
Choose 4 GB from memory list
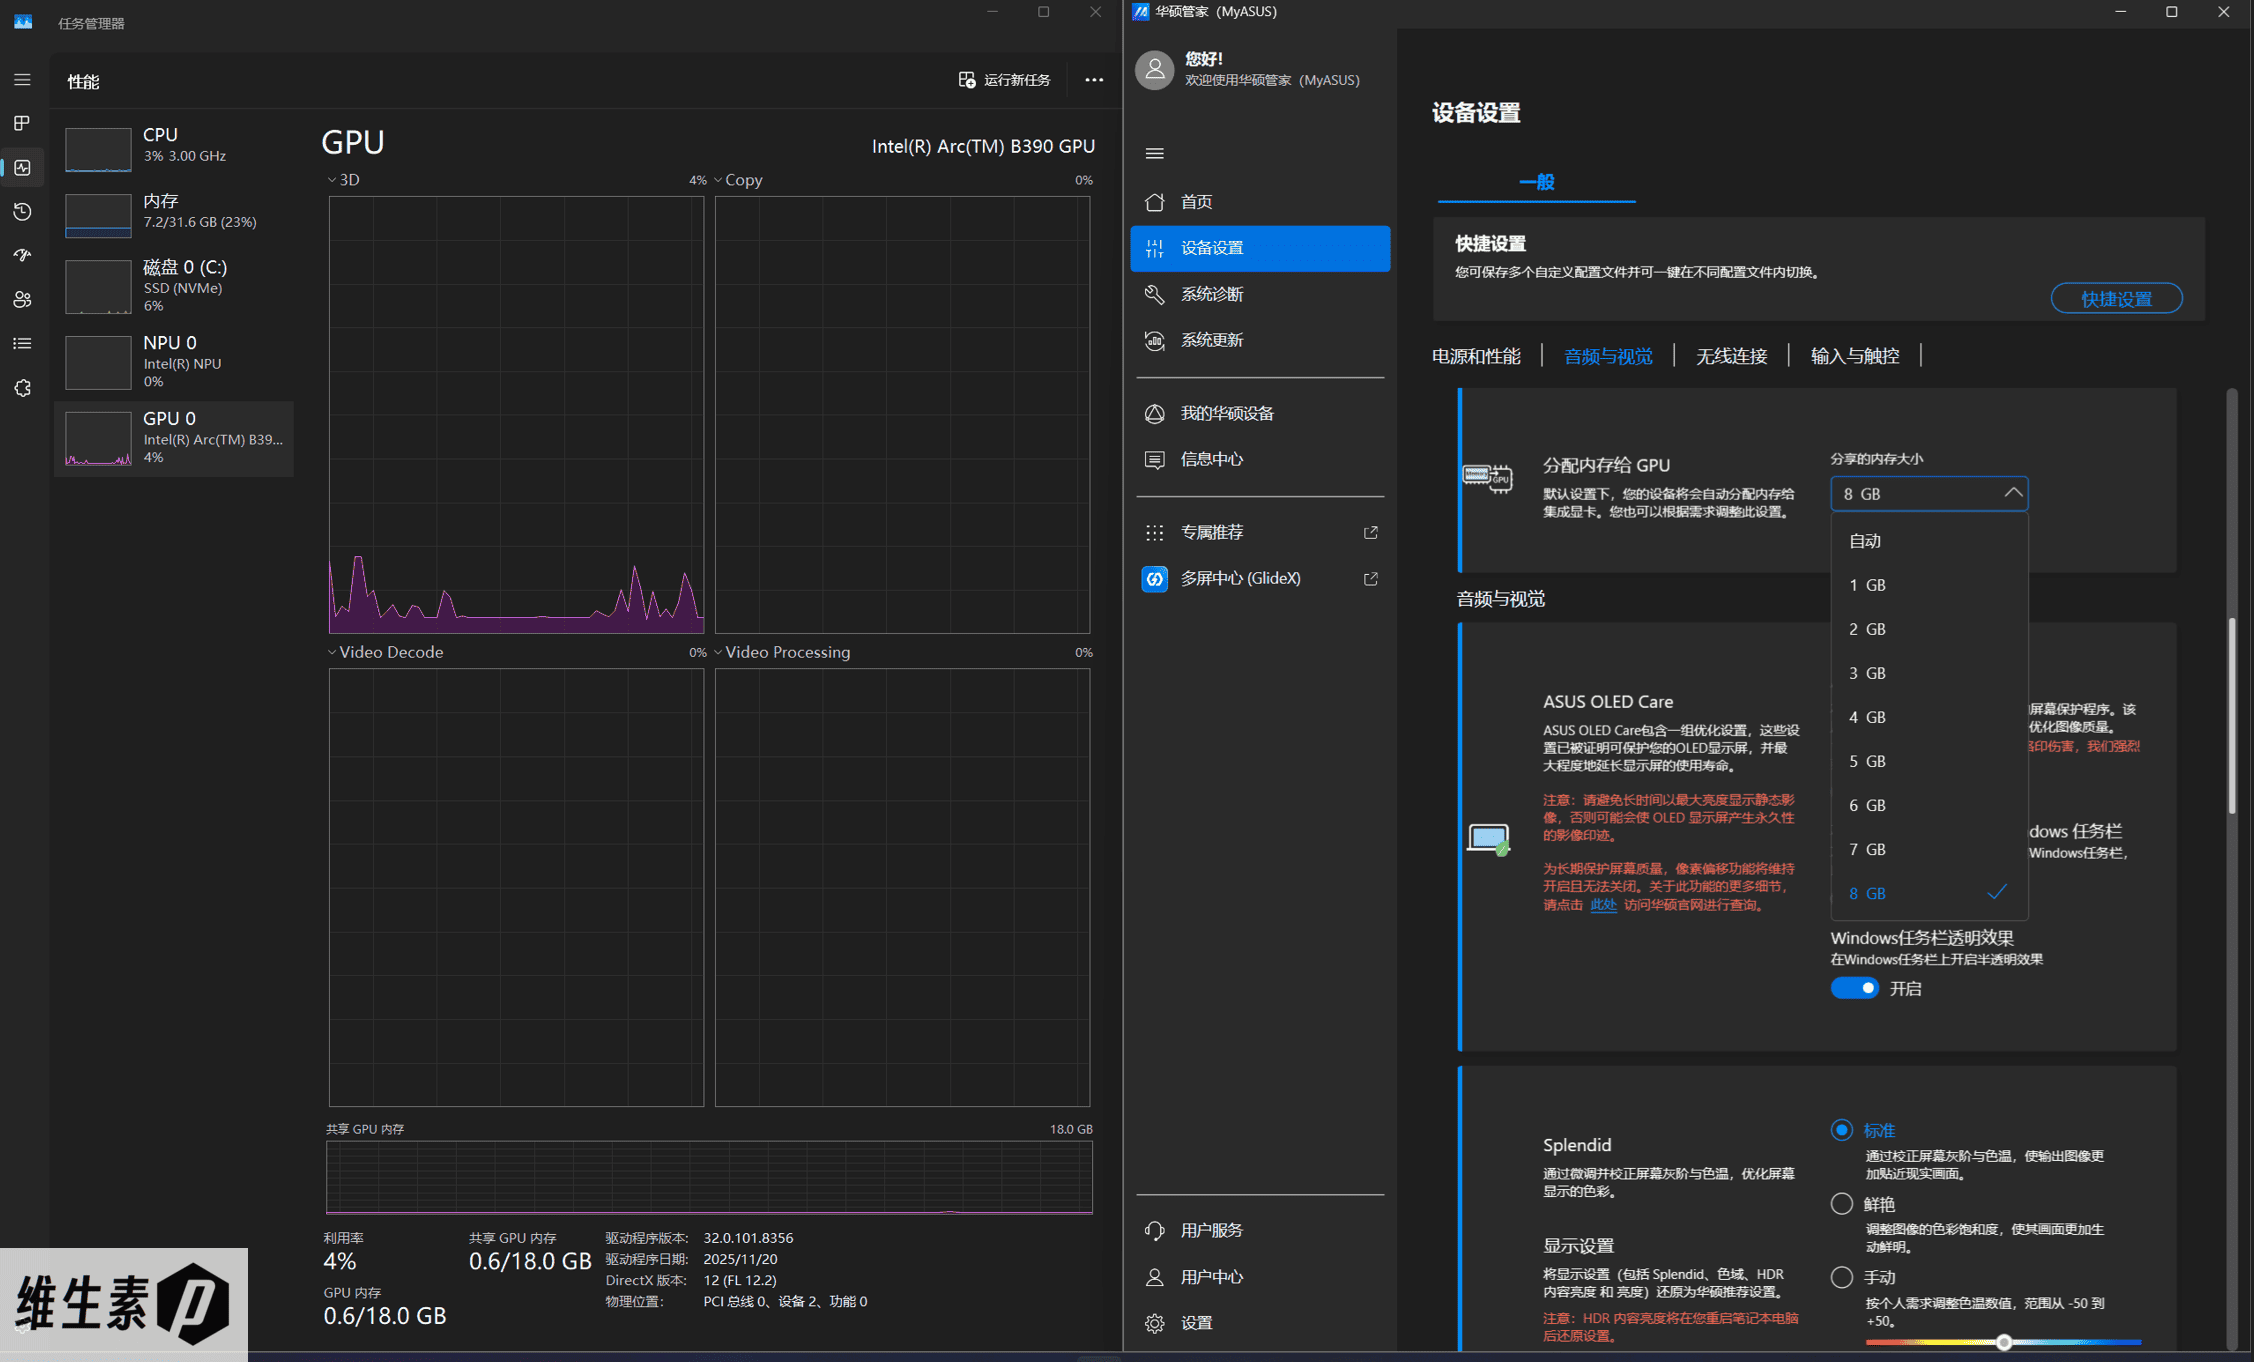(1867, 717)
